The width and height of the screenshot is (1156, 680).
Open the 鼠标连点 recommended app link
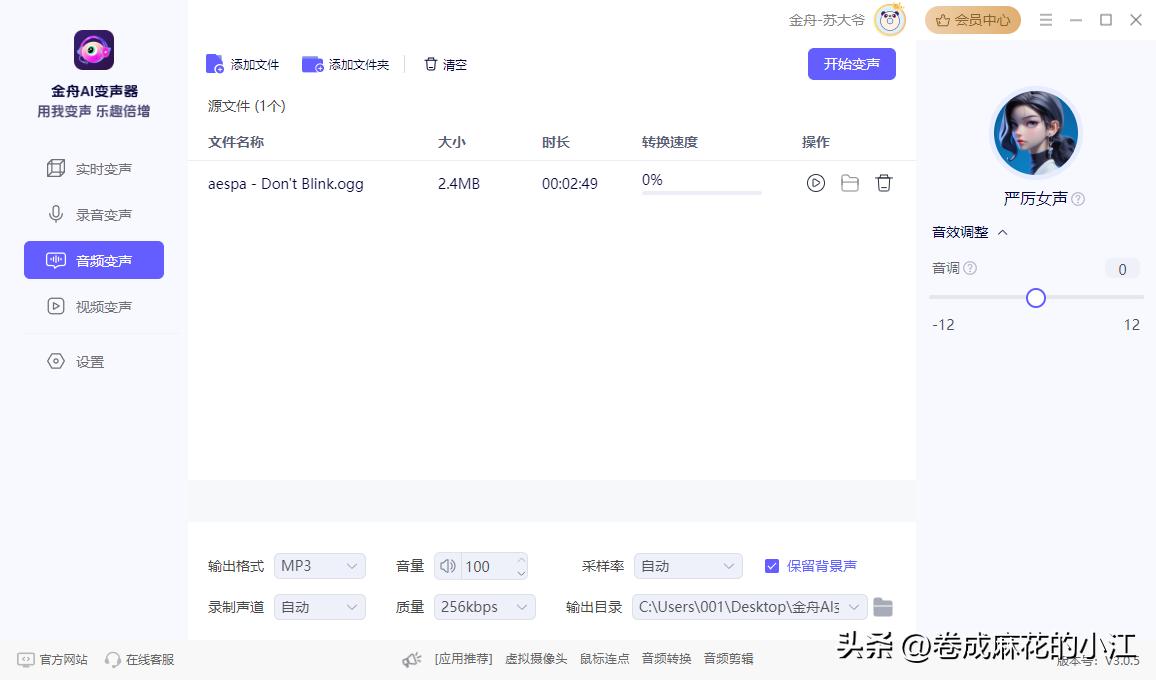click(x=605, y=659)
